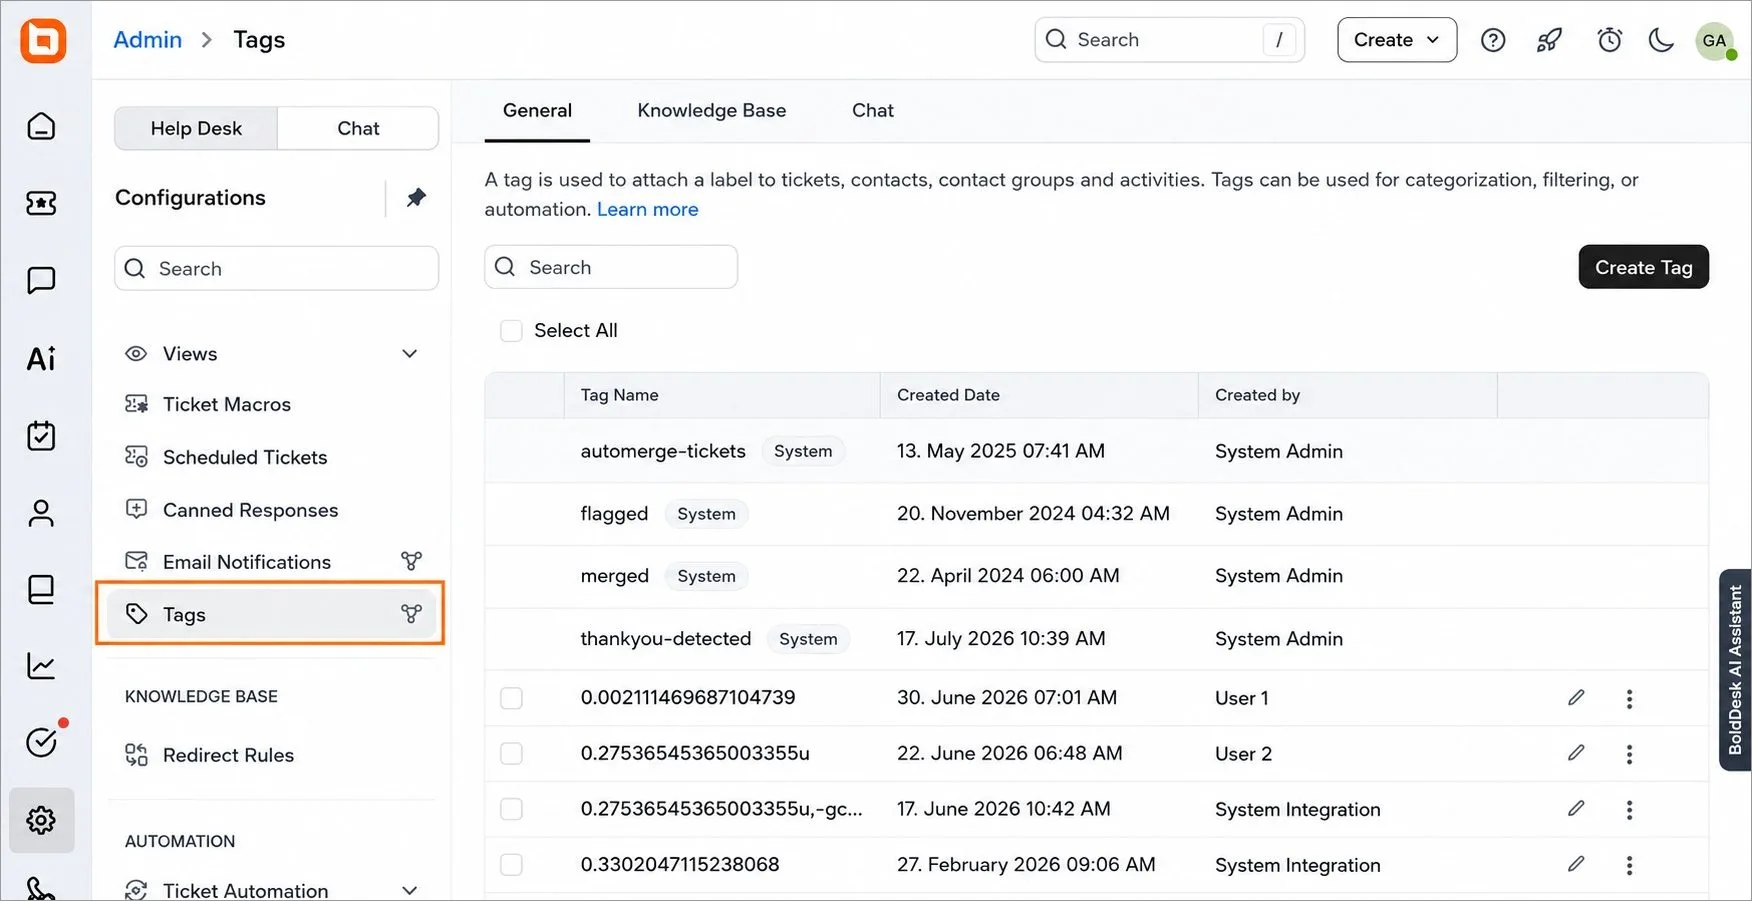Screen dimensions: 1752x901
Task: Focus the tag list Search field
Action: click(x=611, y=267)
